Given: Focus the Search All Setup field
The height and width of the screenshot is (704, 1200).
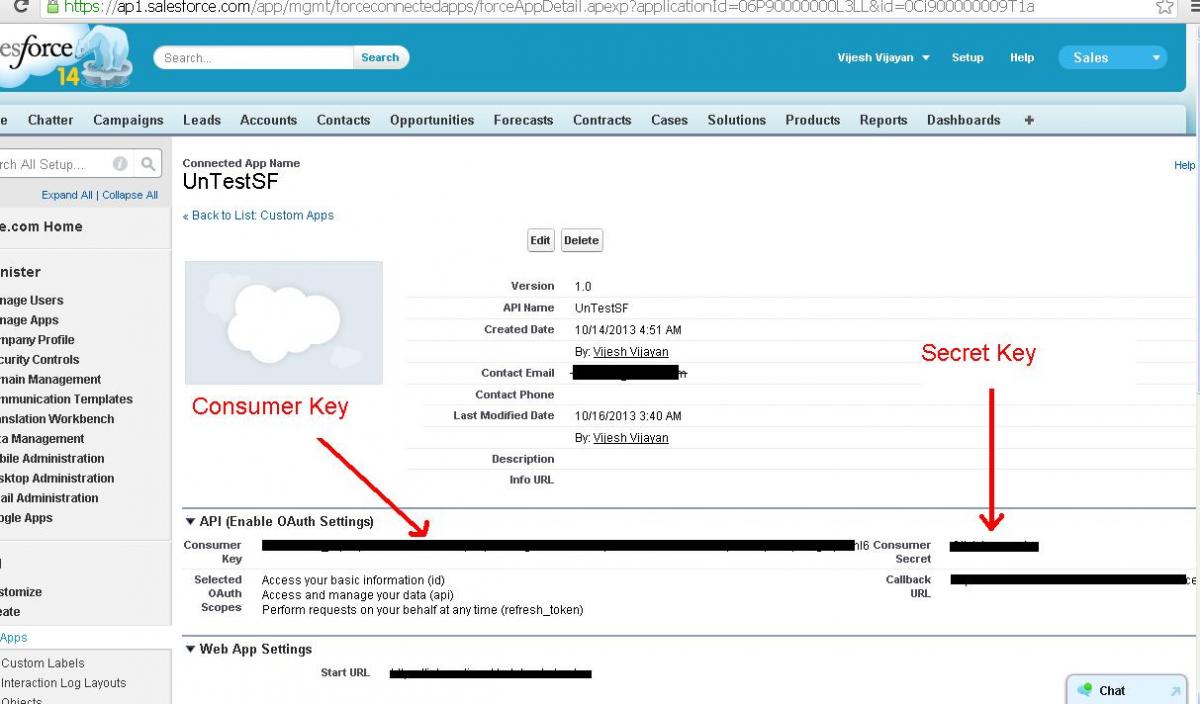Looking at the screenshot, I should 55,164.
